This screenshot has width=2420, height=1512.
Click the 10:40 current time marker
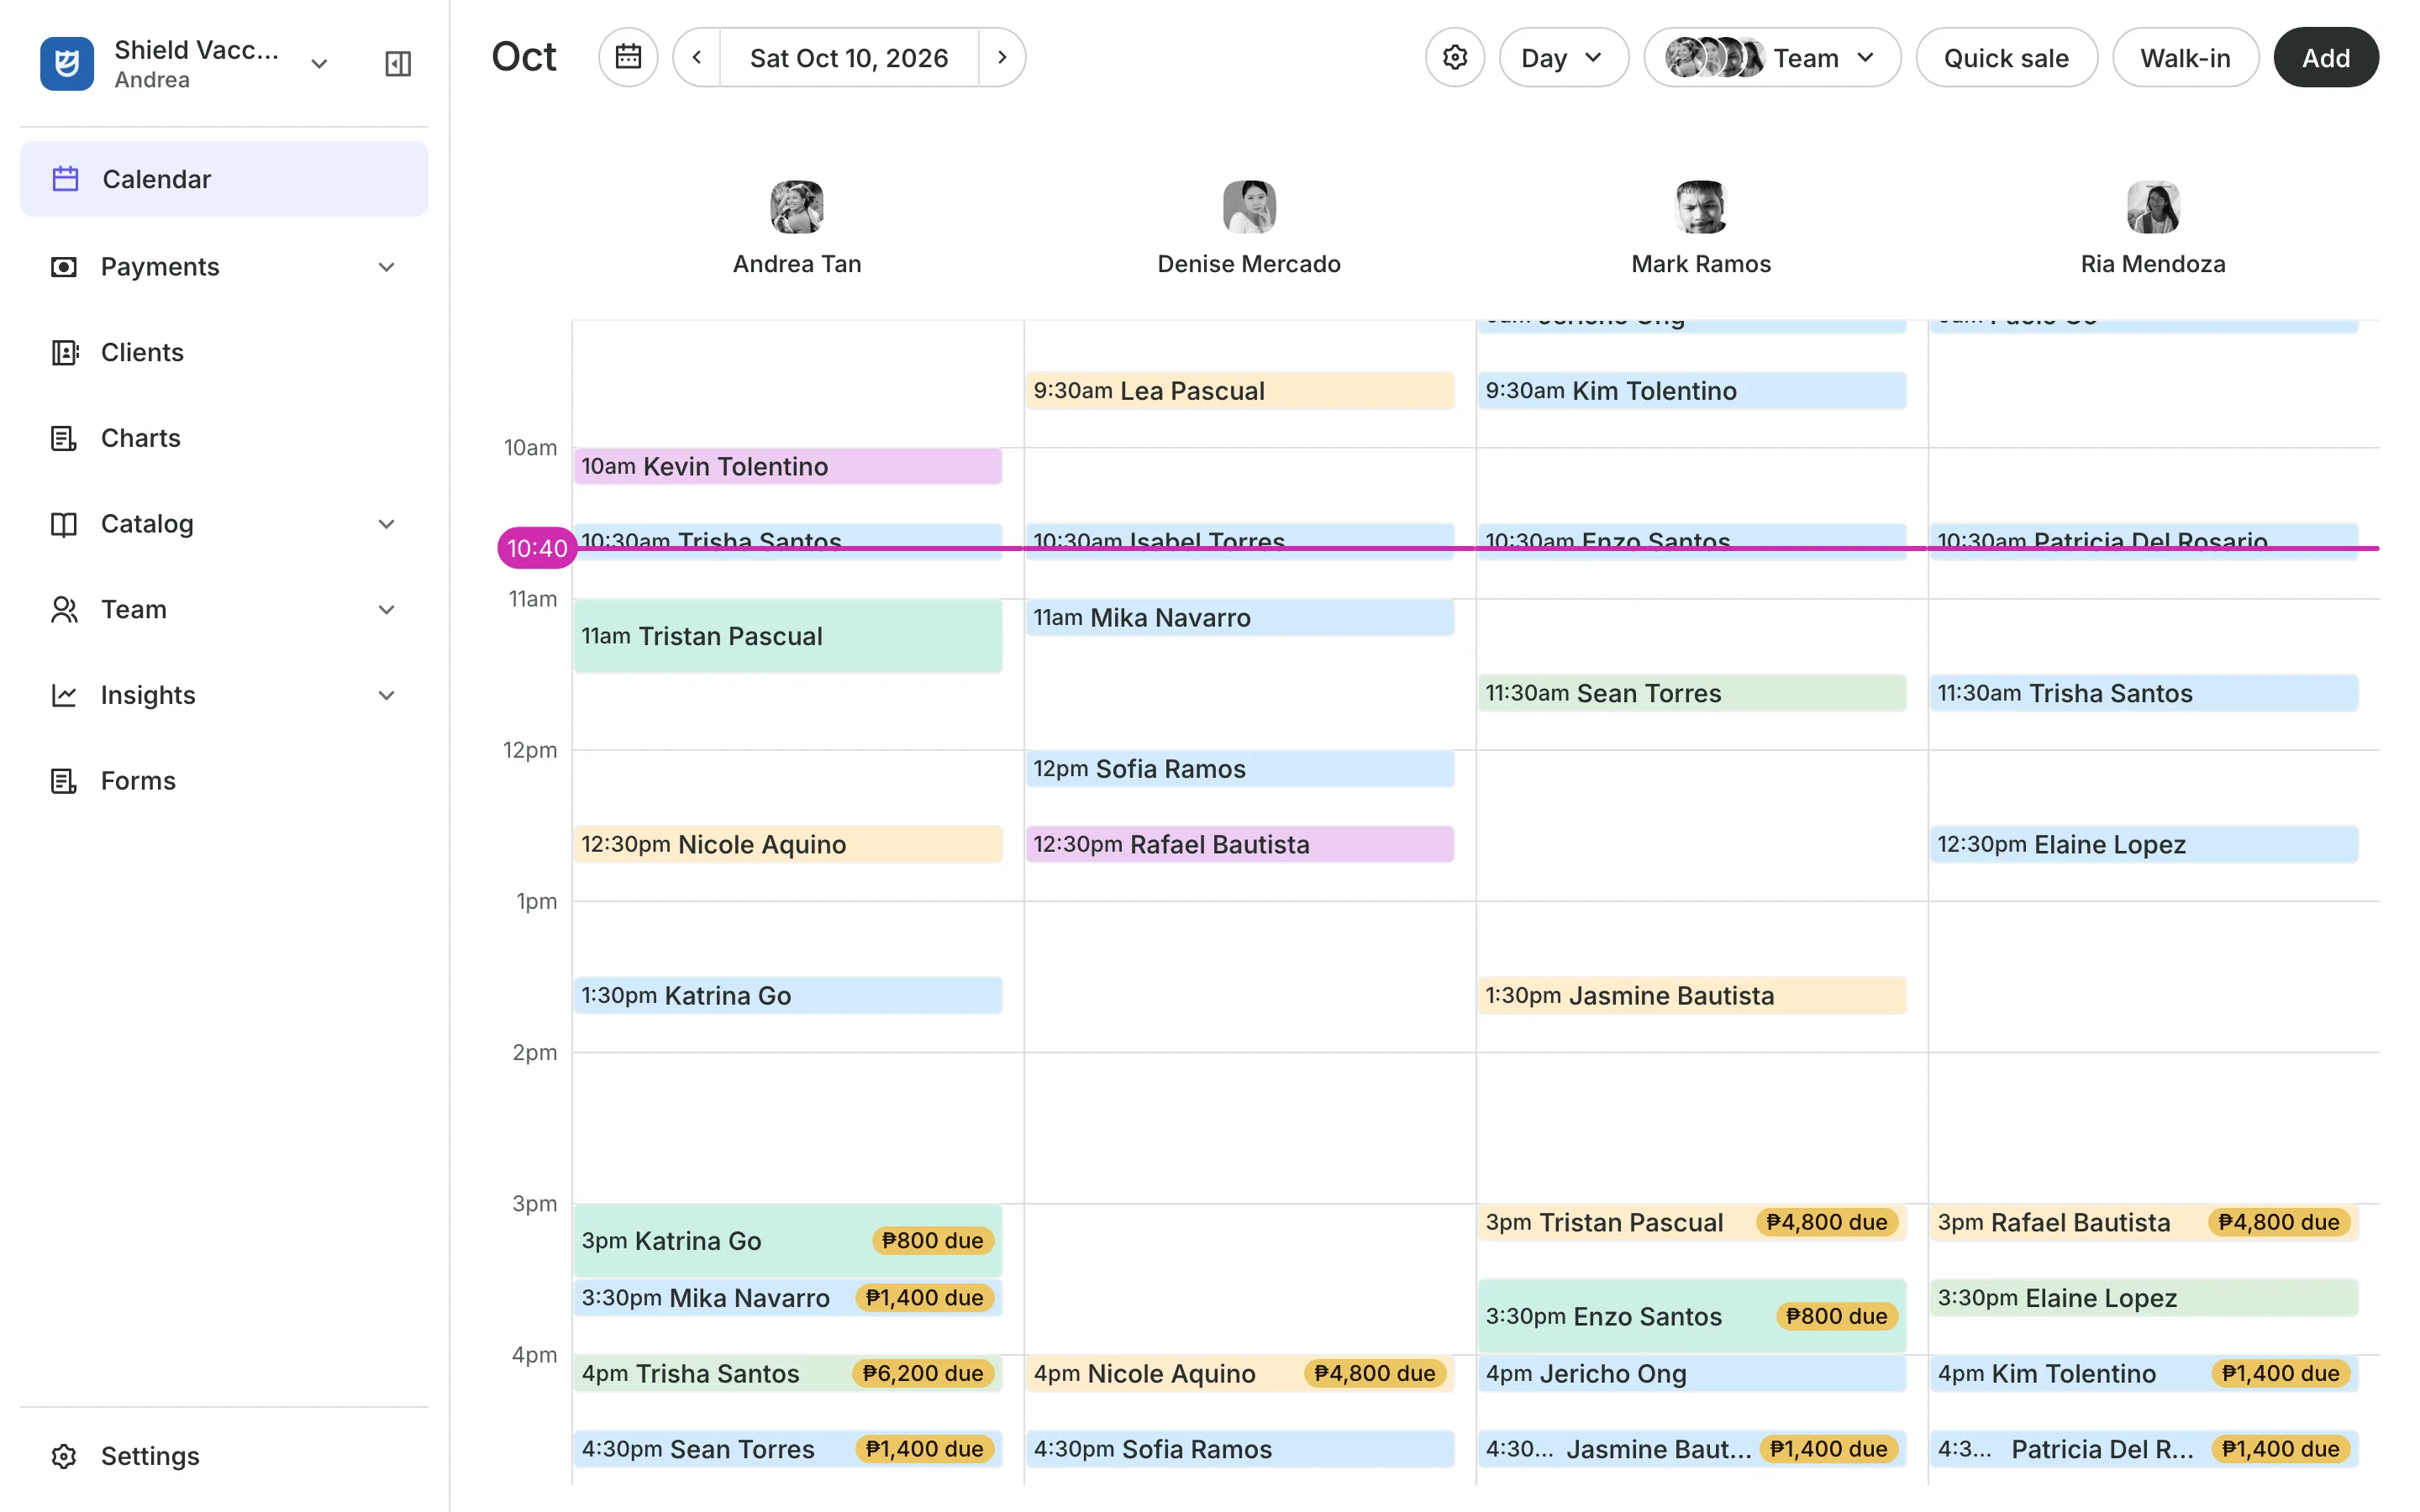pyautogui.click(x=537, y=548)
